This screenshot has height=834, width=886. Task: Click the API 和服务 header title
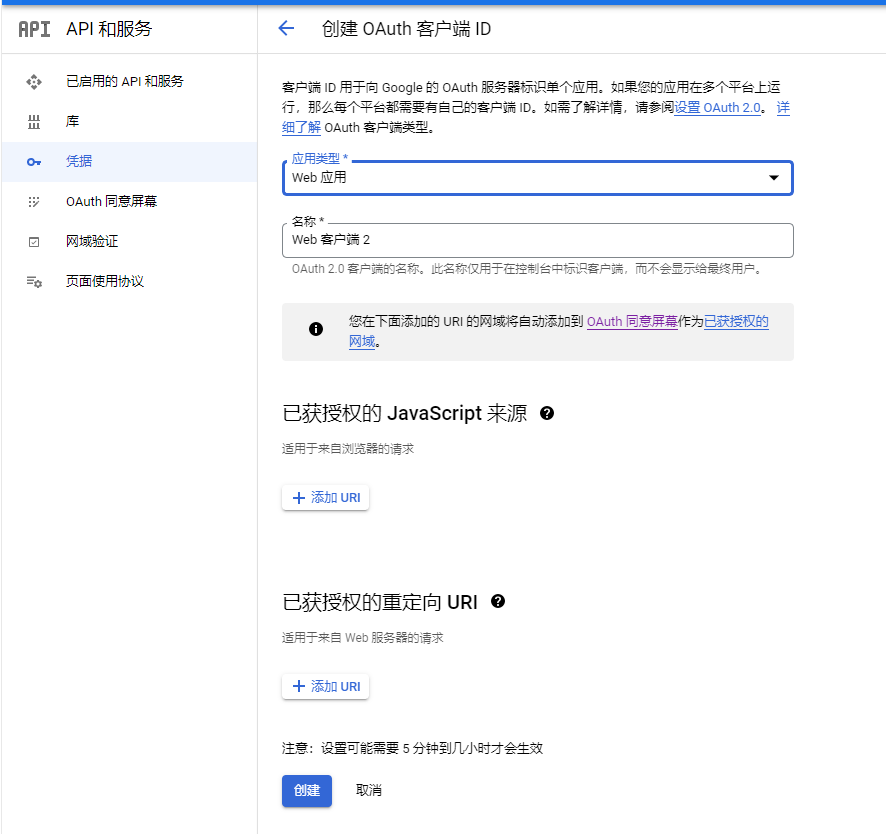point(109,29)
